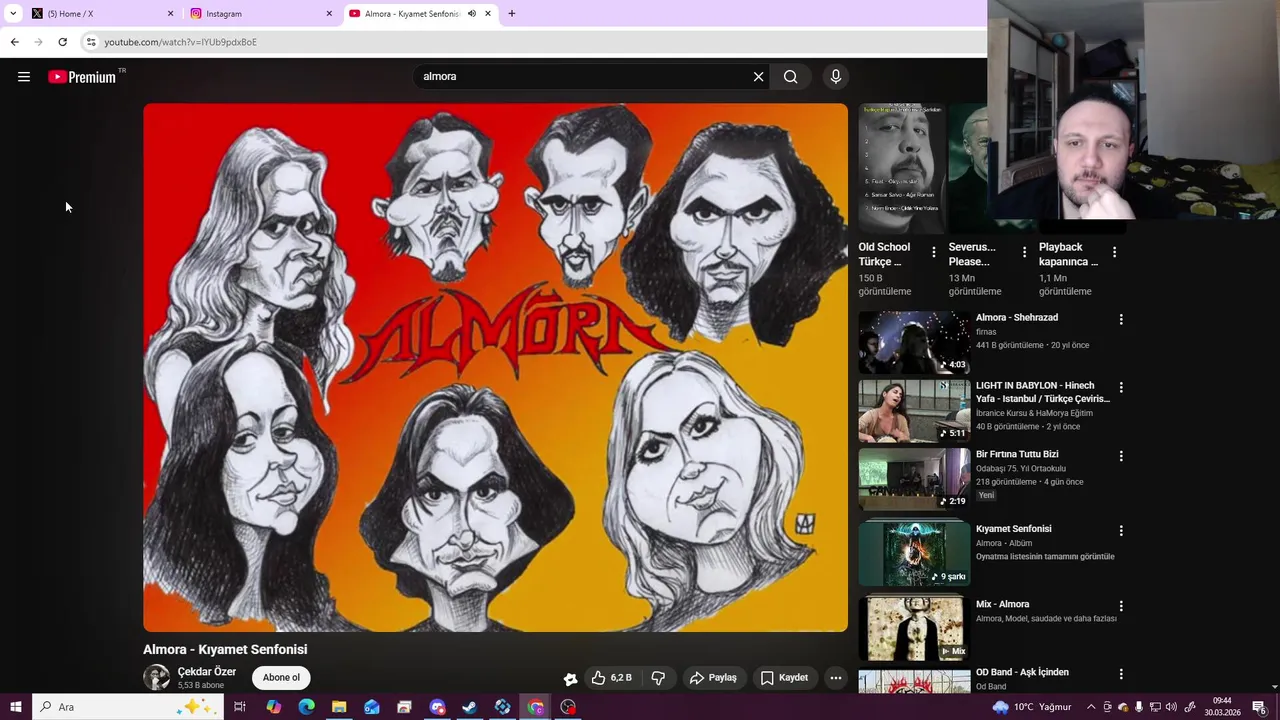The height and width of the screenshot is (720, 1280).
Task: Open File Explorer from the taskbar
Action: tap(339, 707)
